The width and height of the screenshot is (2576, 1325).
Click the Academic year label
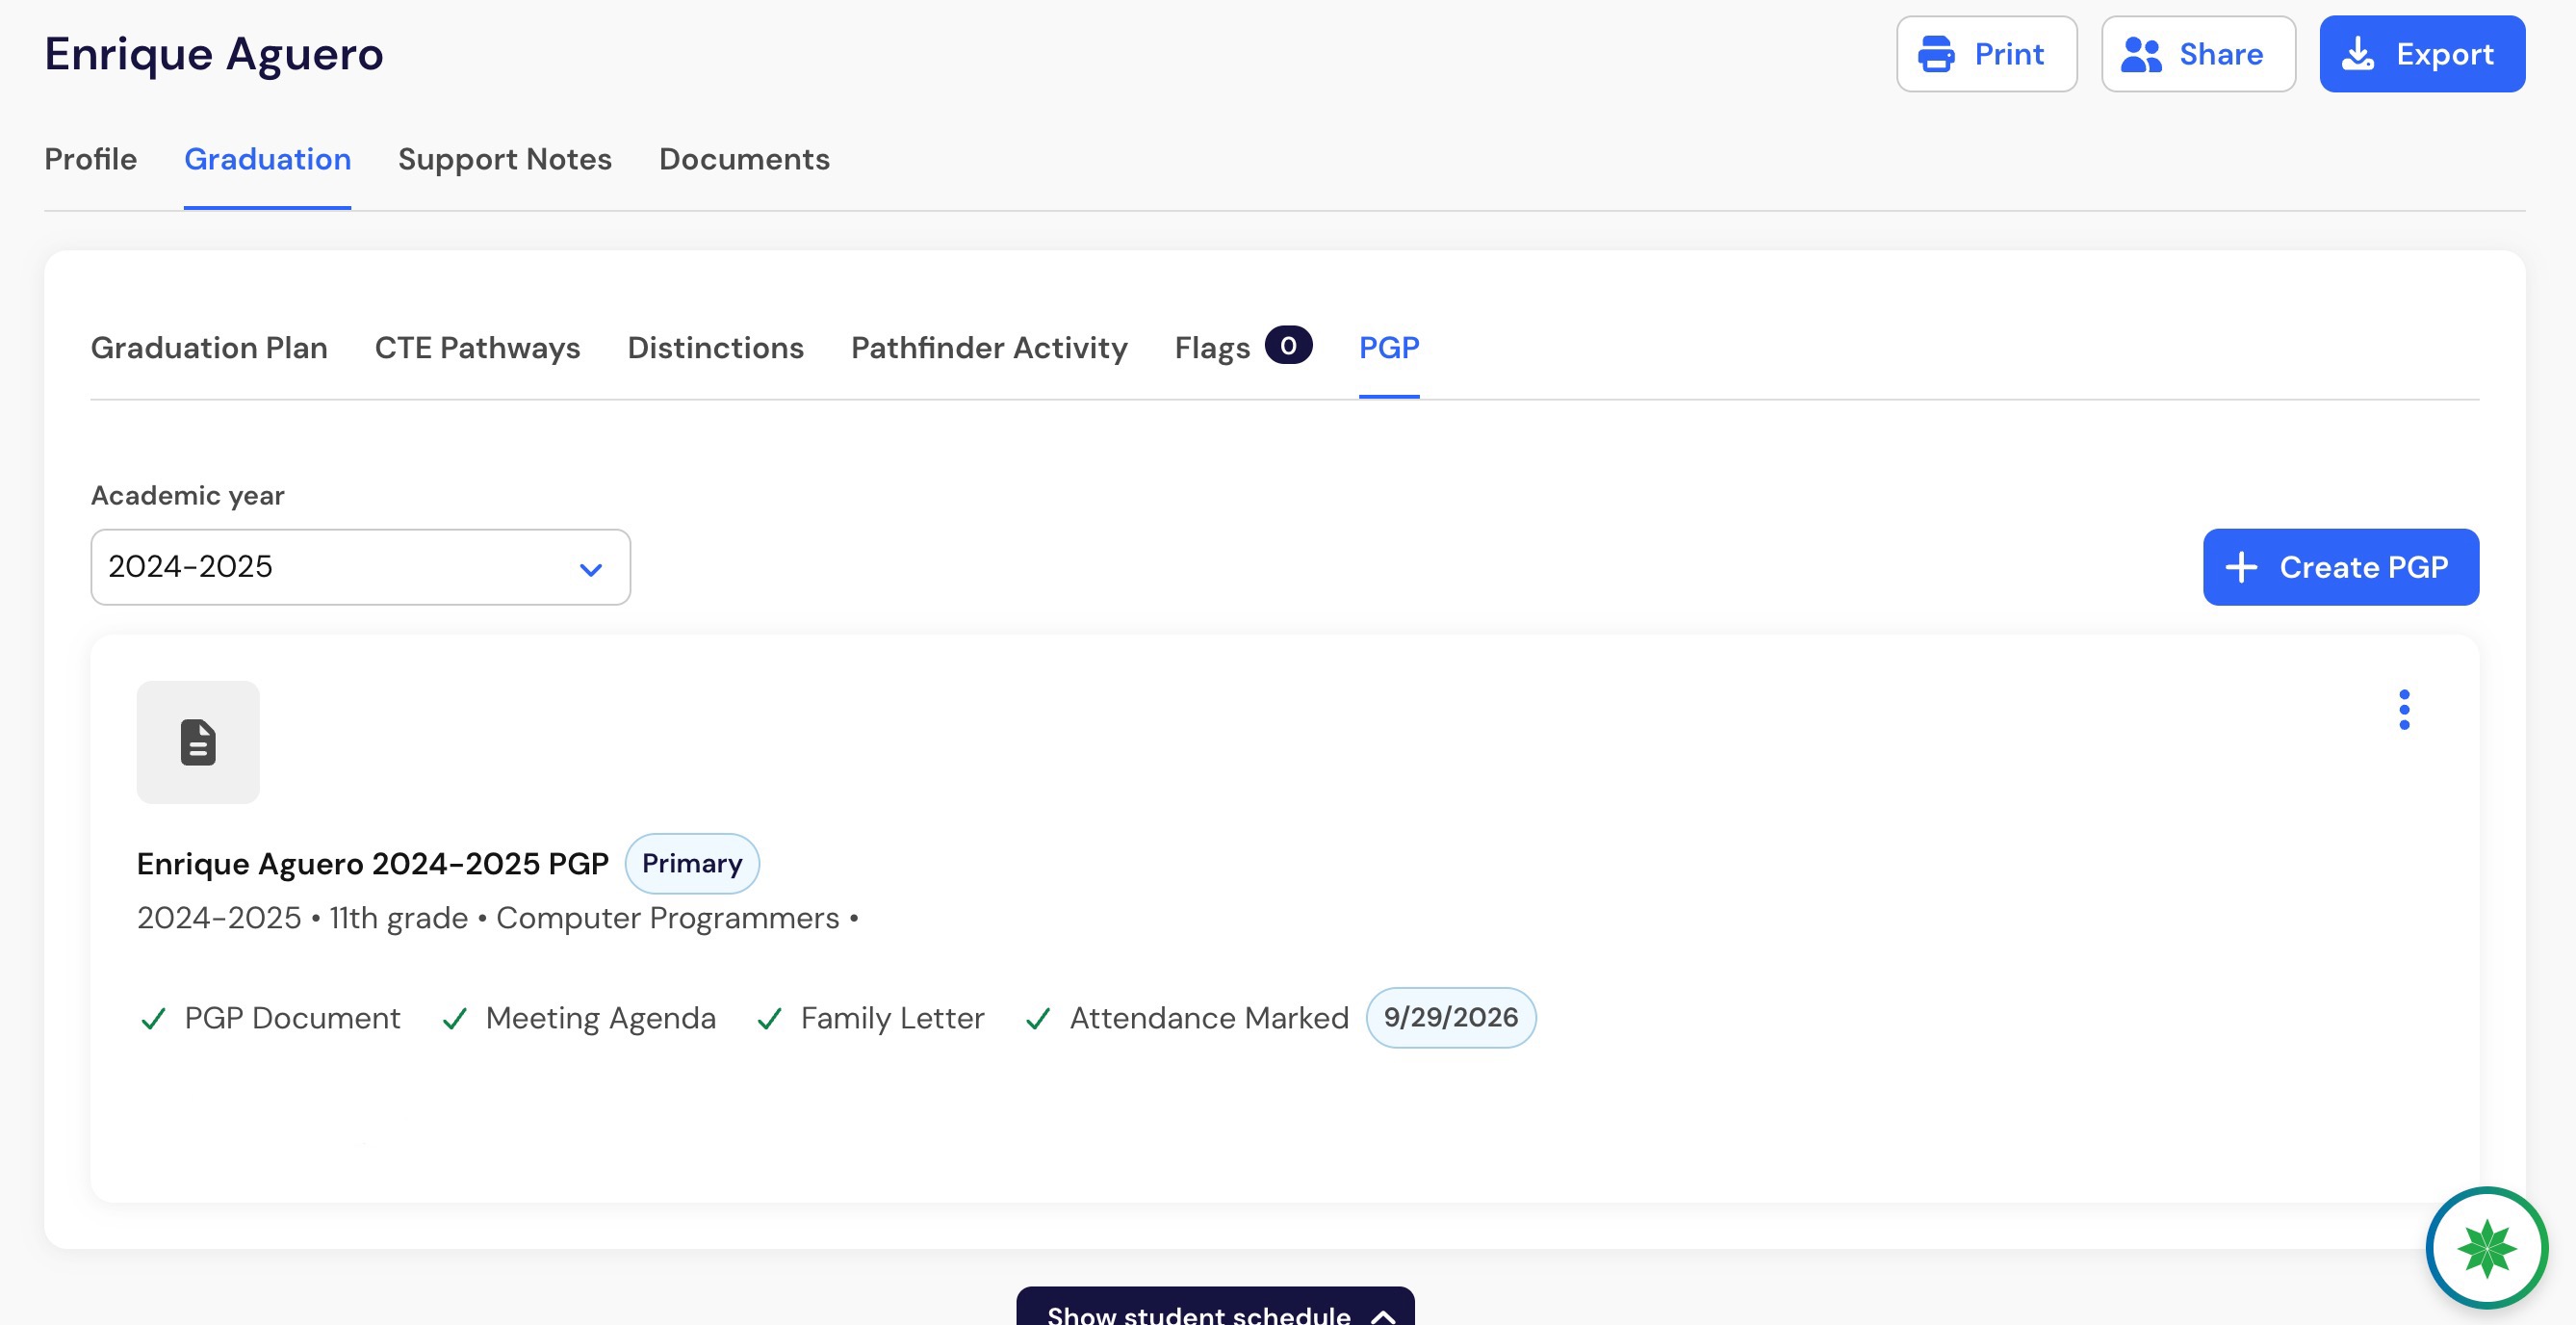tap(188, 496)
